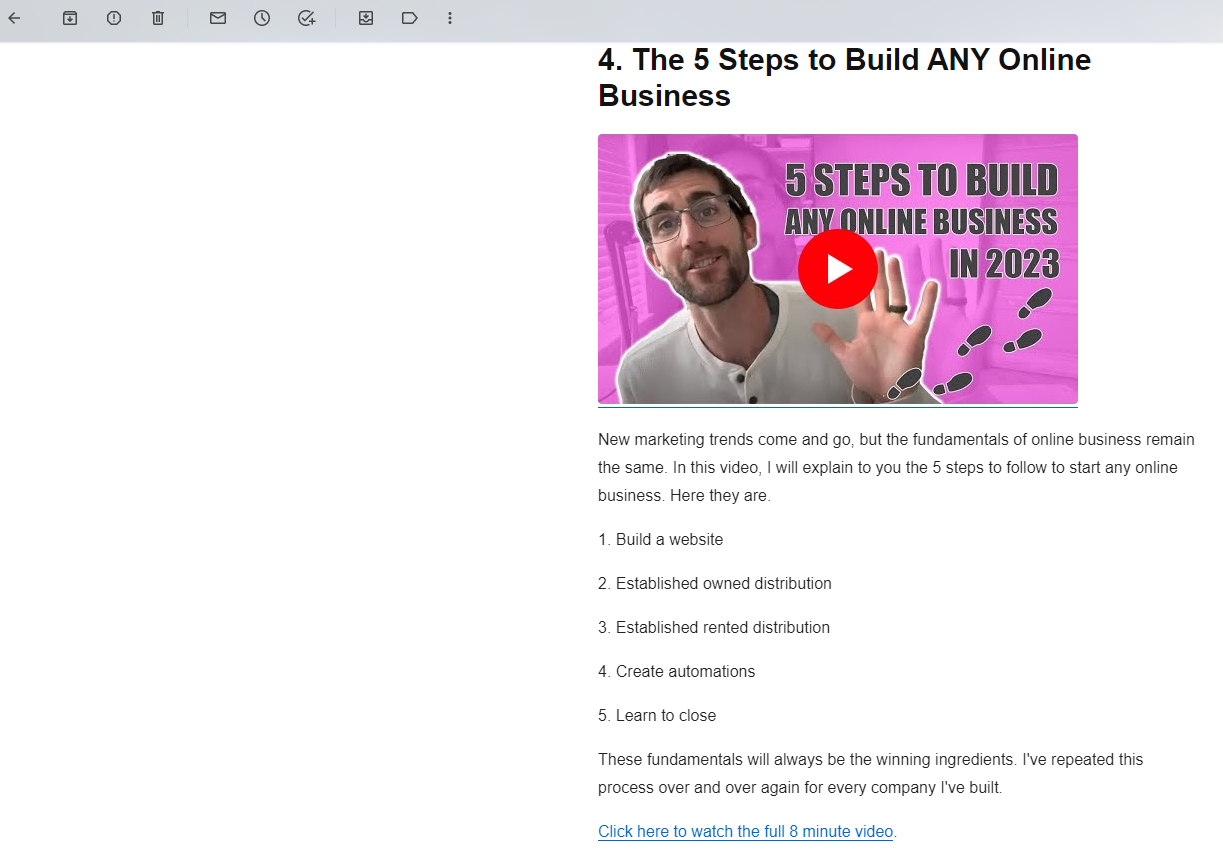The height and width of the screenshot is (852, 1223).
Task: Open the Labels tag menu
Action: (410, 18)
